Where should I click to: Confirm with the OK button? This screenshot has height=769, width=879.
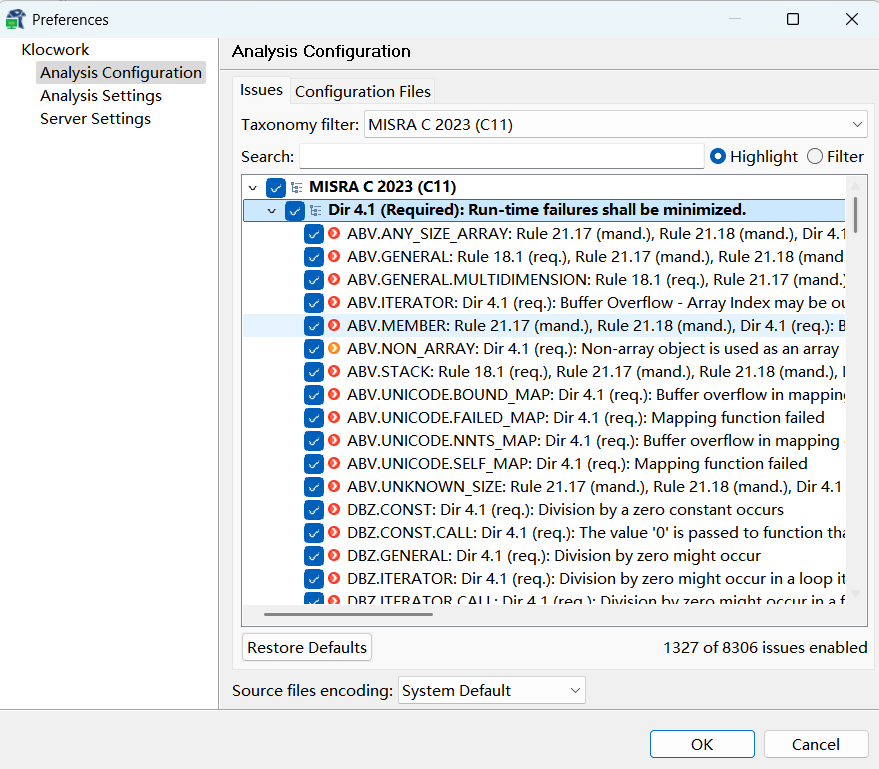[702, 744]
